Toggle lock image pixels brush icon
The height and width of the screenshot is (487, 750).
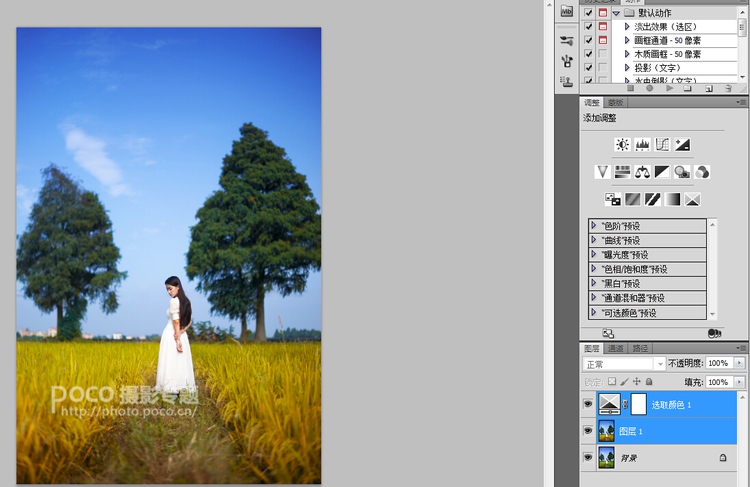624,381
